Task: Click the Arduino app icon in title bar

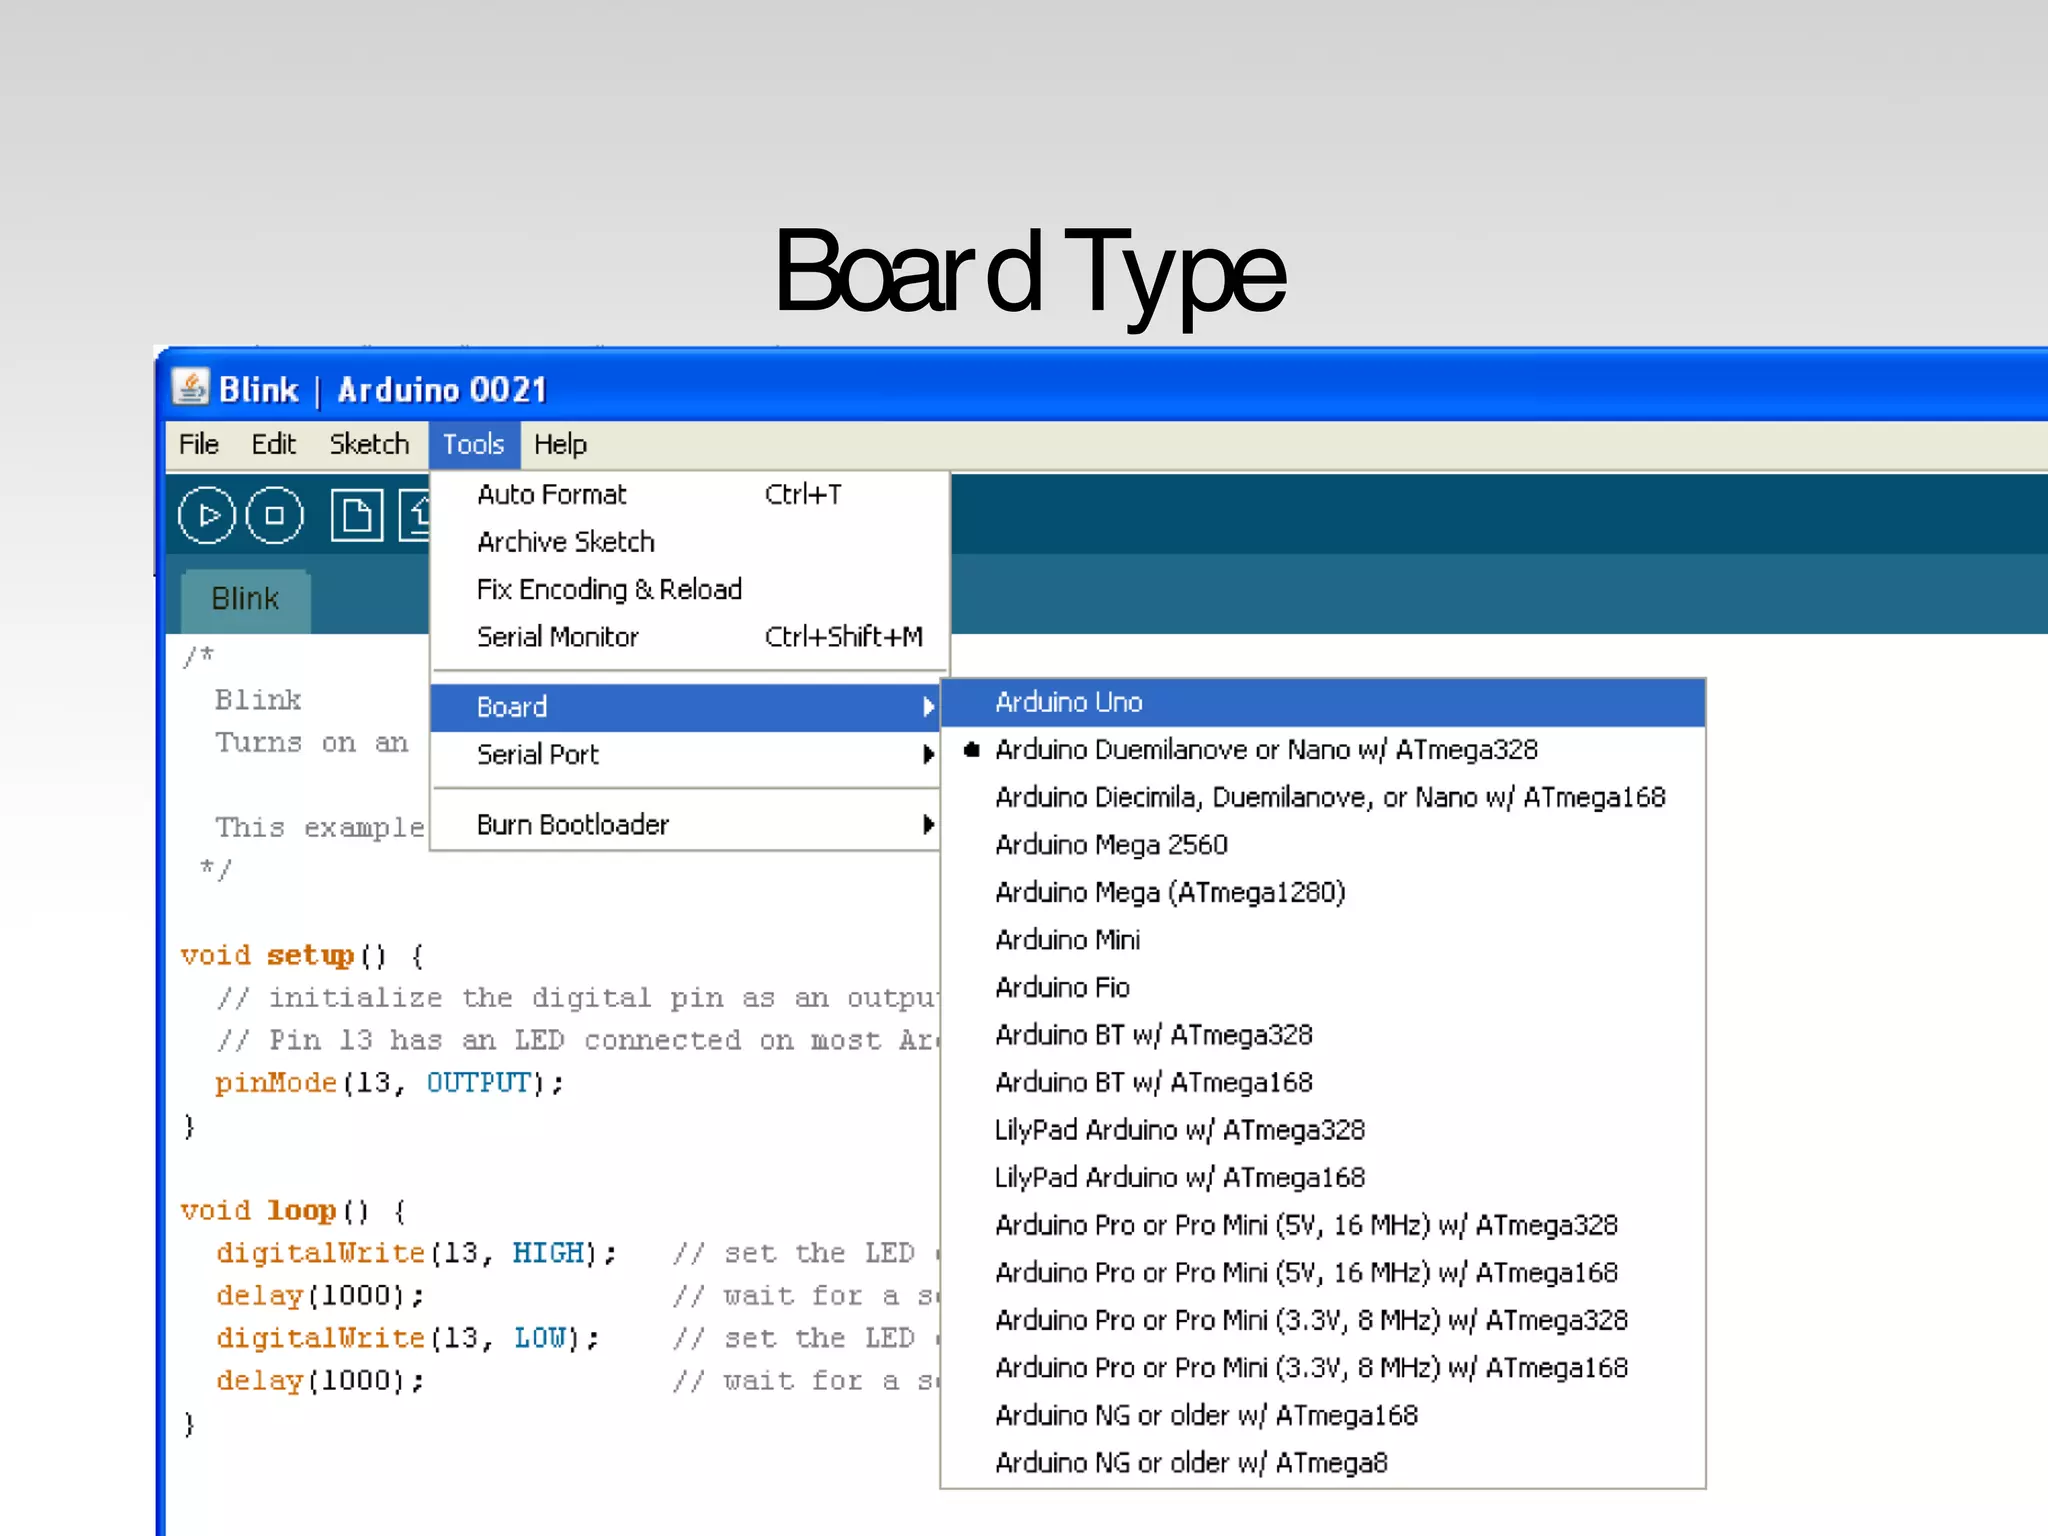Action: point(190,388)
